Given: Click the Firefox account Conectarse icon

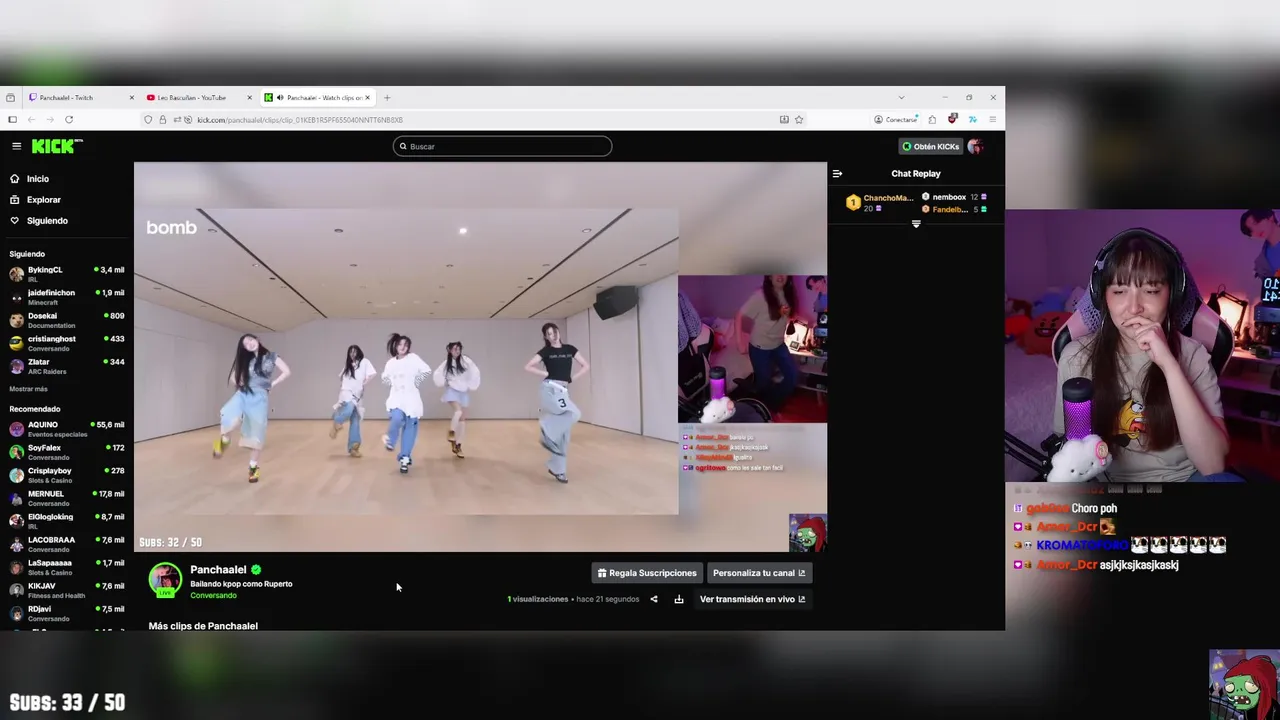Looking at the screenshot, I should (x=895, y=120).
